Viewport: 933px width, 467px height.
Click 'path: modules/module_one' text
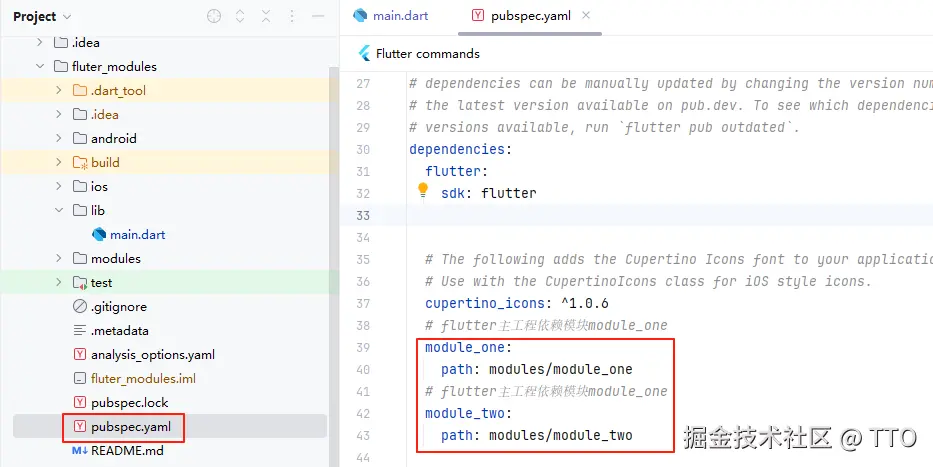coord(537,369)
